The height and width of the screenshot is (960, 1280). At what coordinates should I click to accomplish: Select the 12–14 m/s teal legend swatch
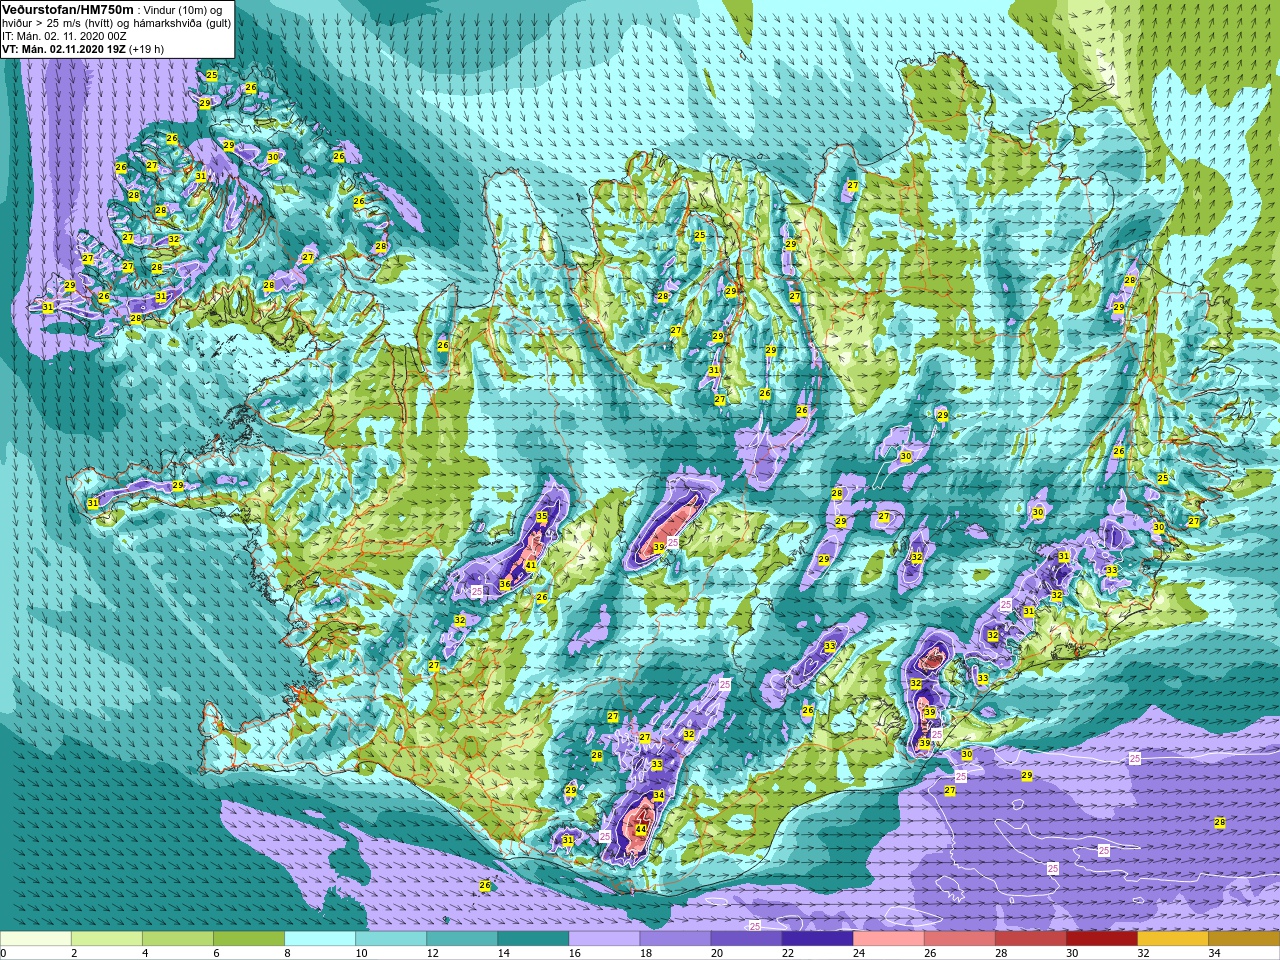462,939
